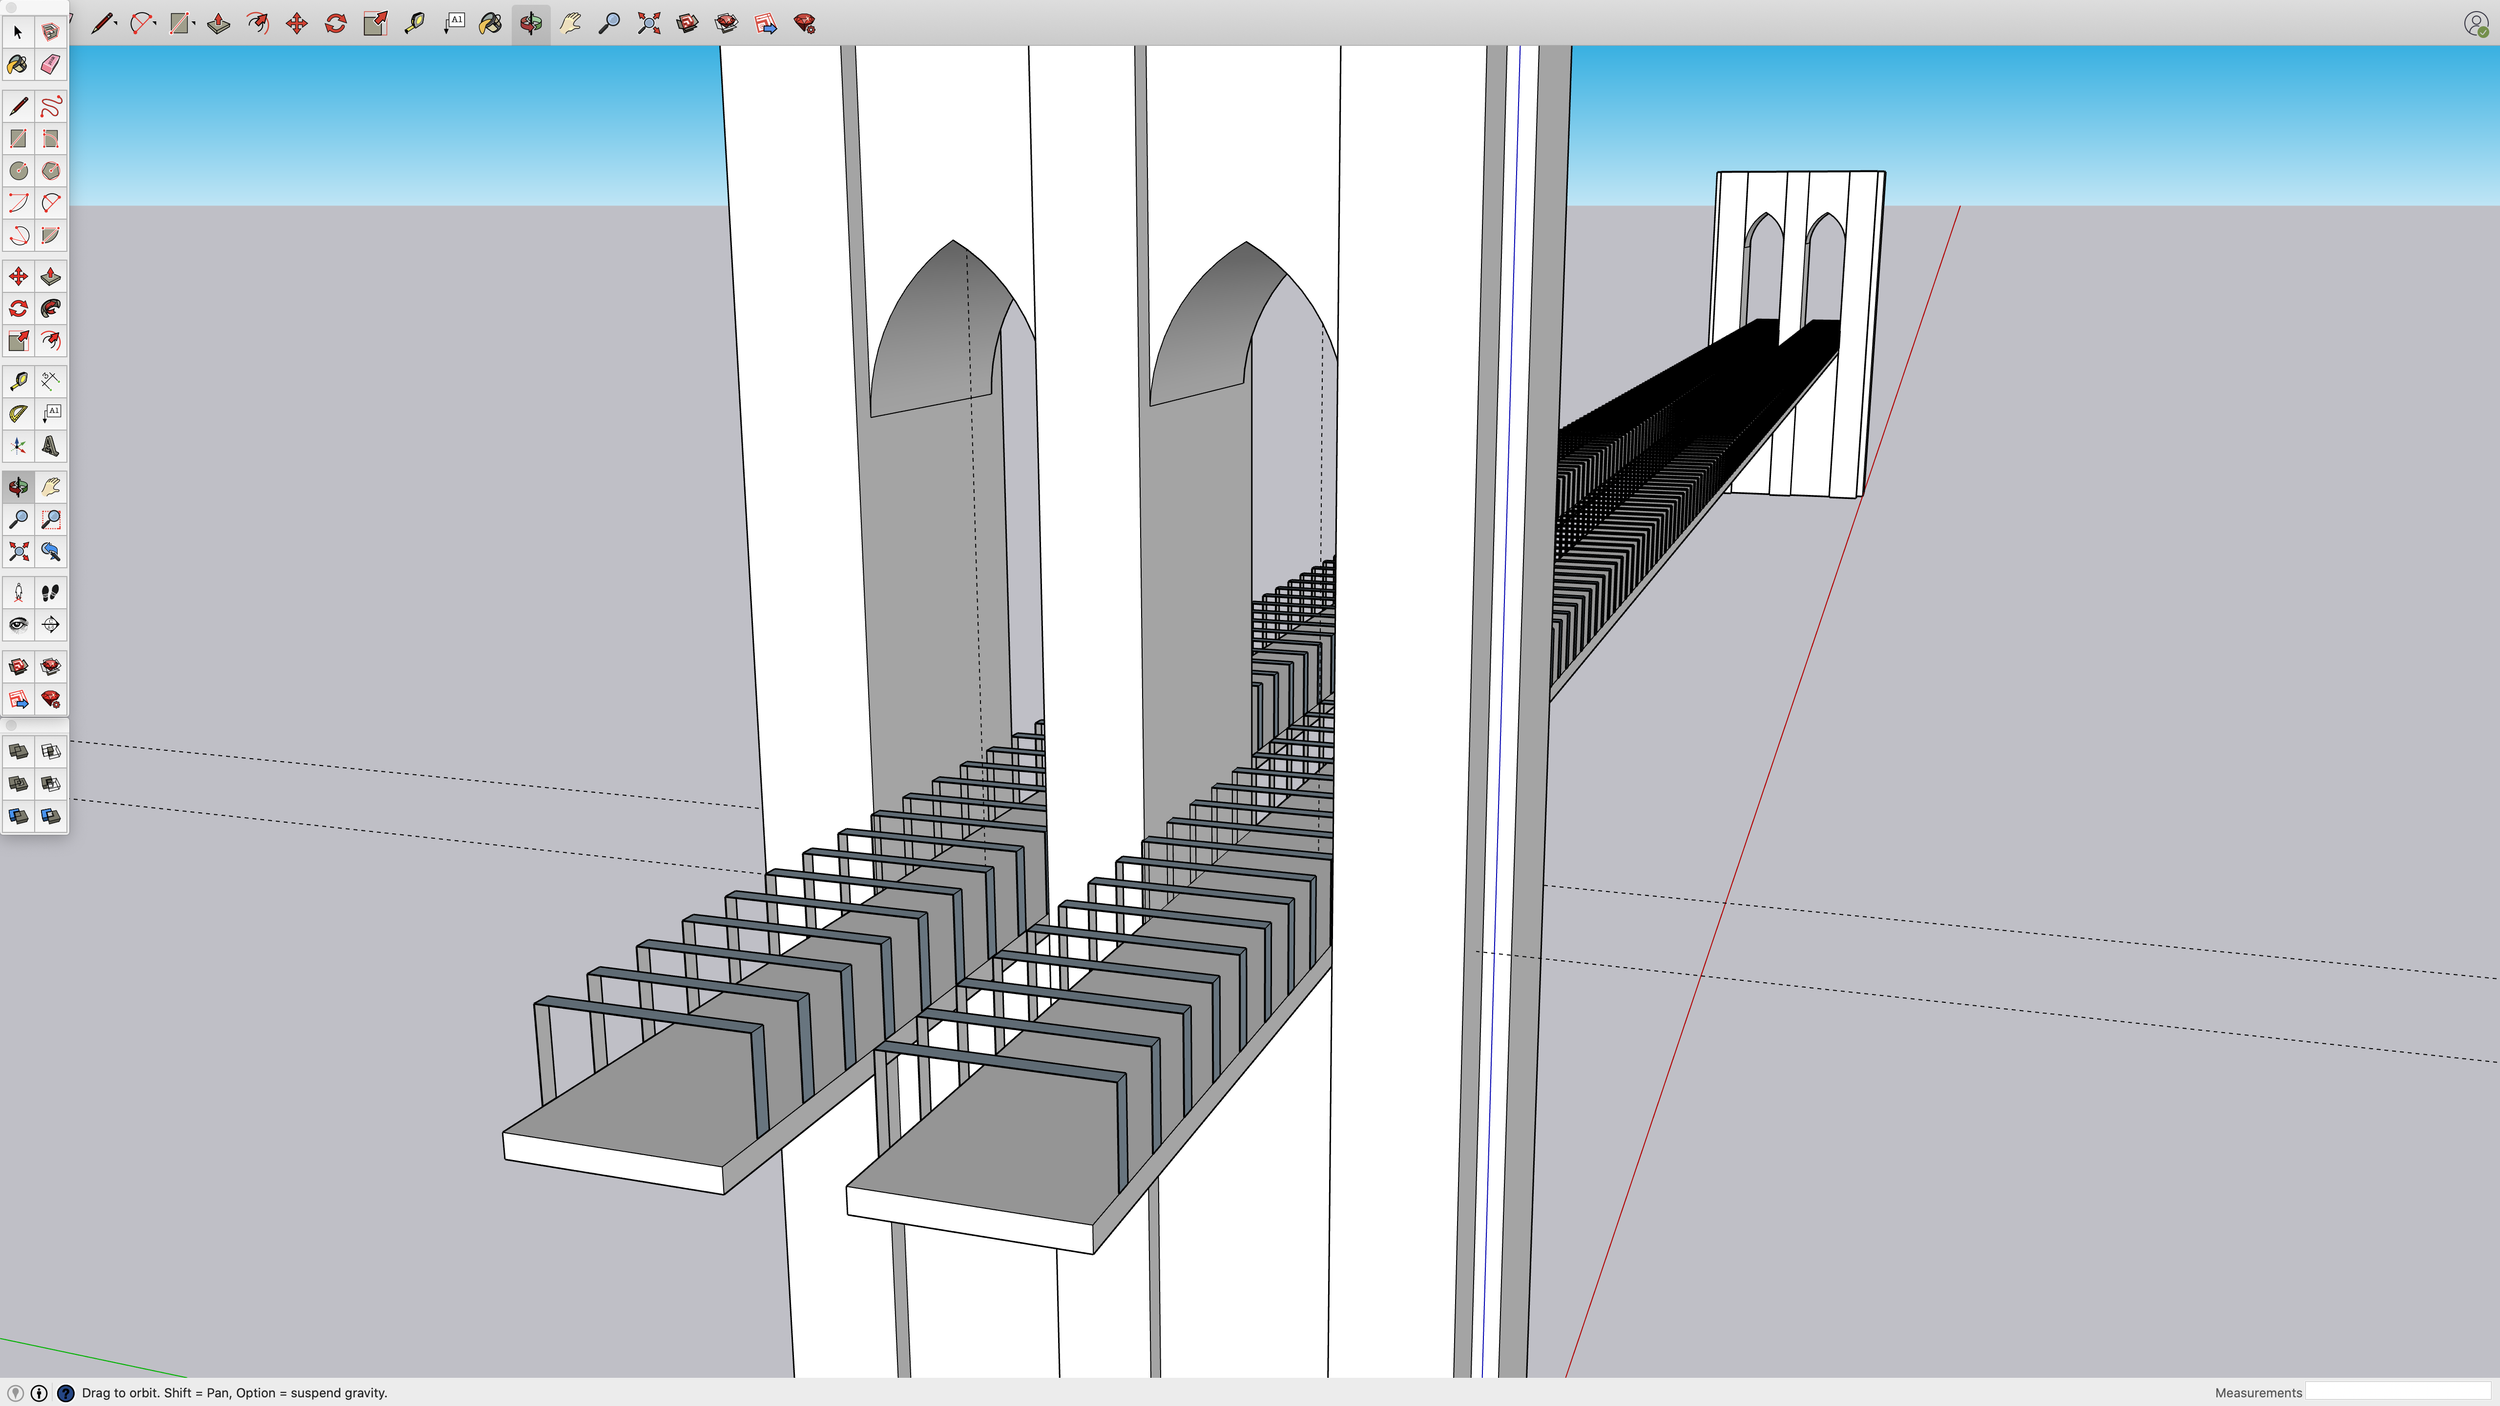Click the help question mark in status bar
This screenshot has width=2500, height=1406.
click(x=65, y=1392)
